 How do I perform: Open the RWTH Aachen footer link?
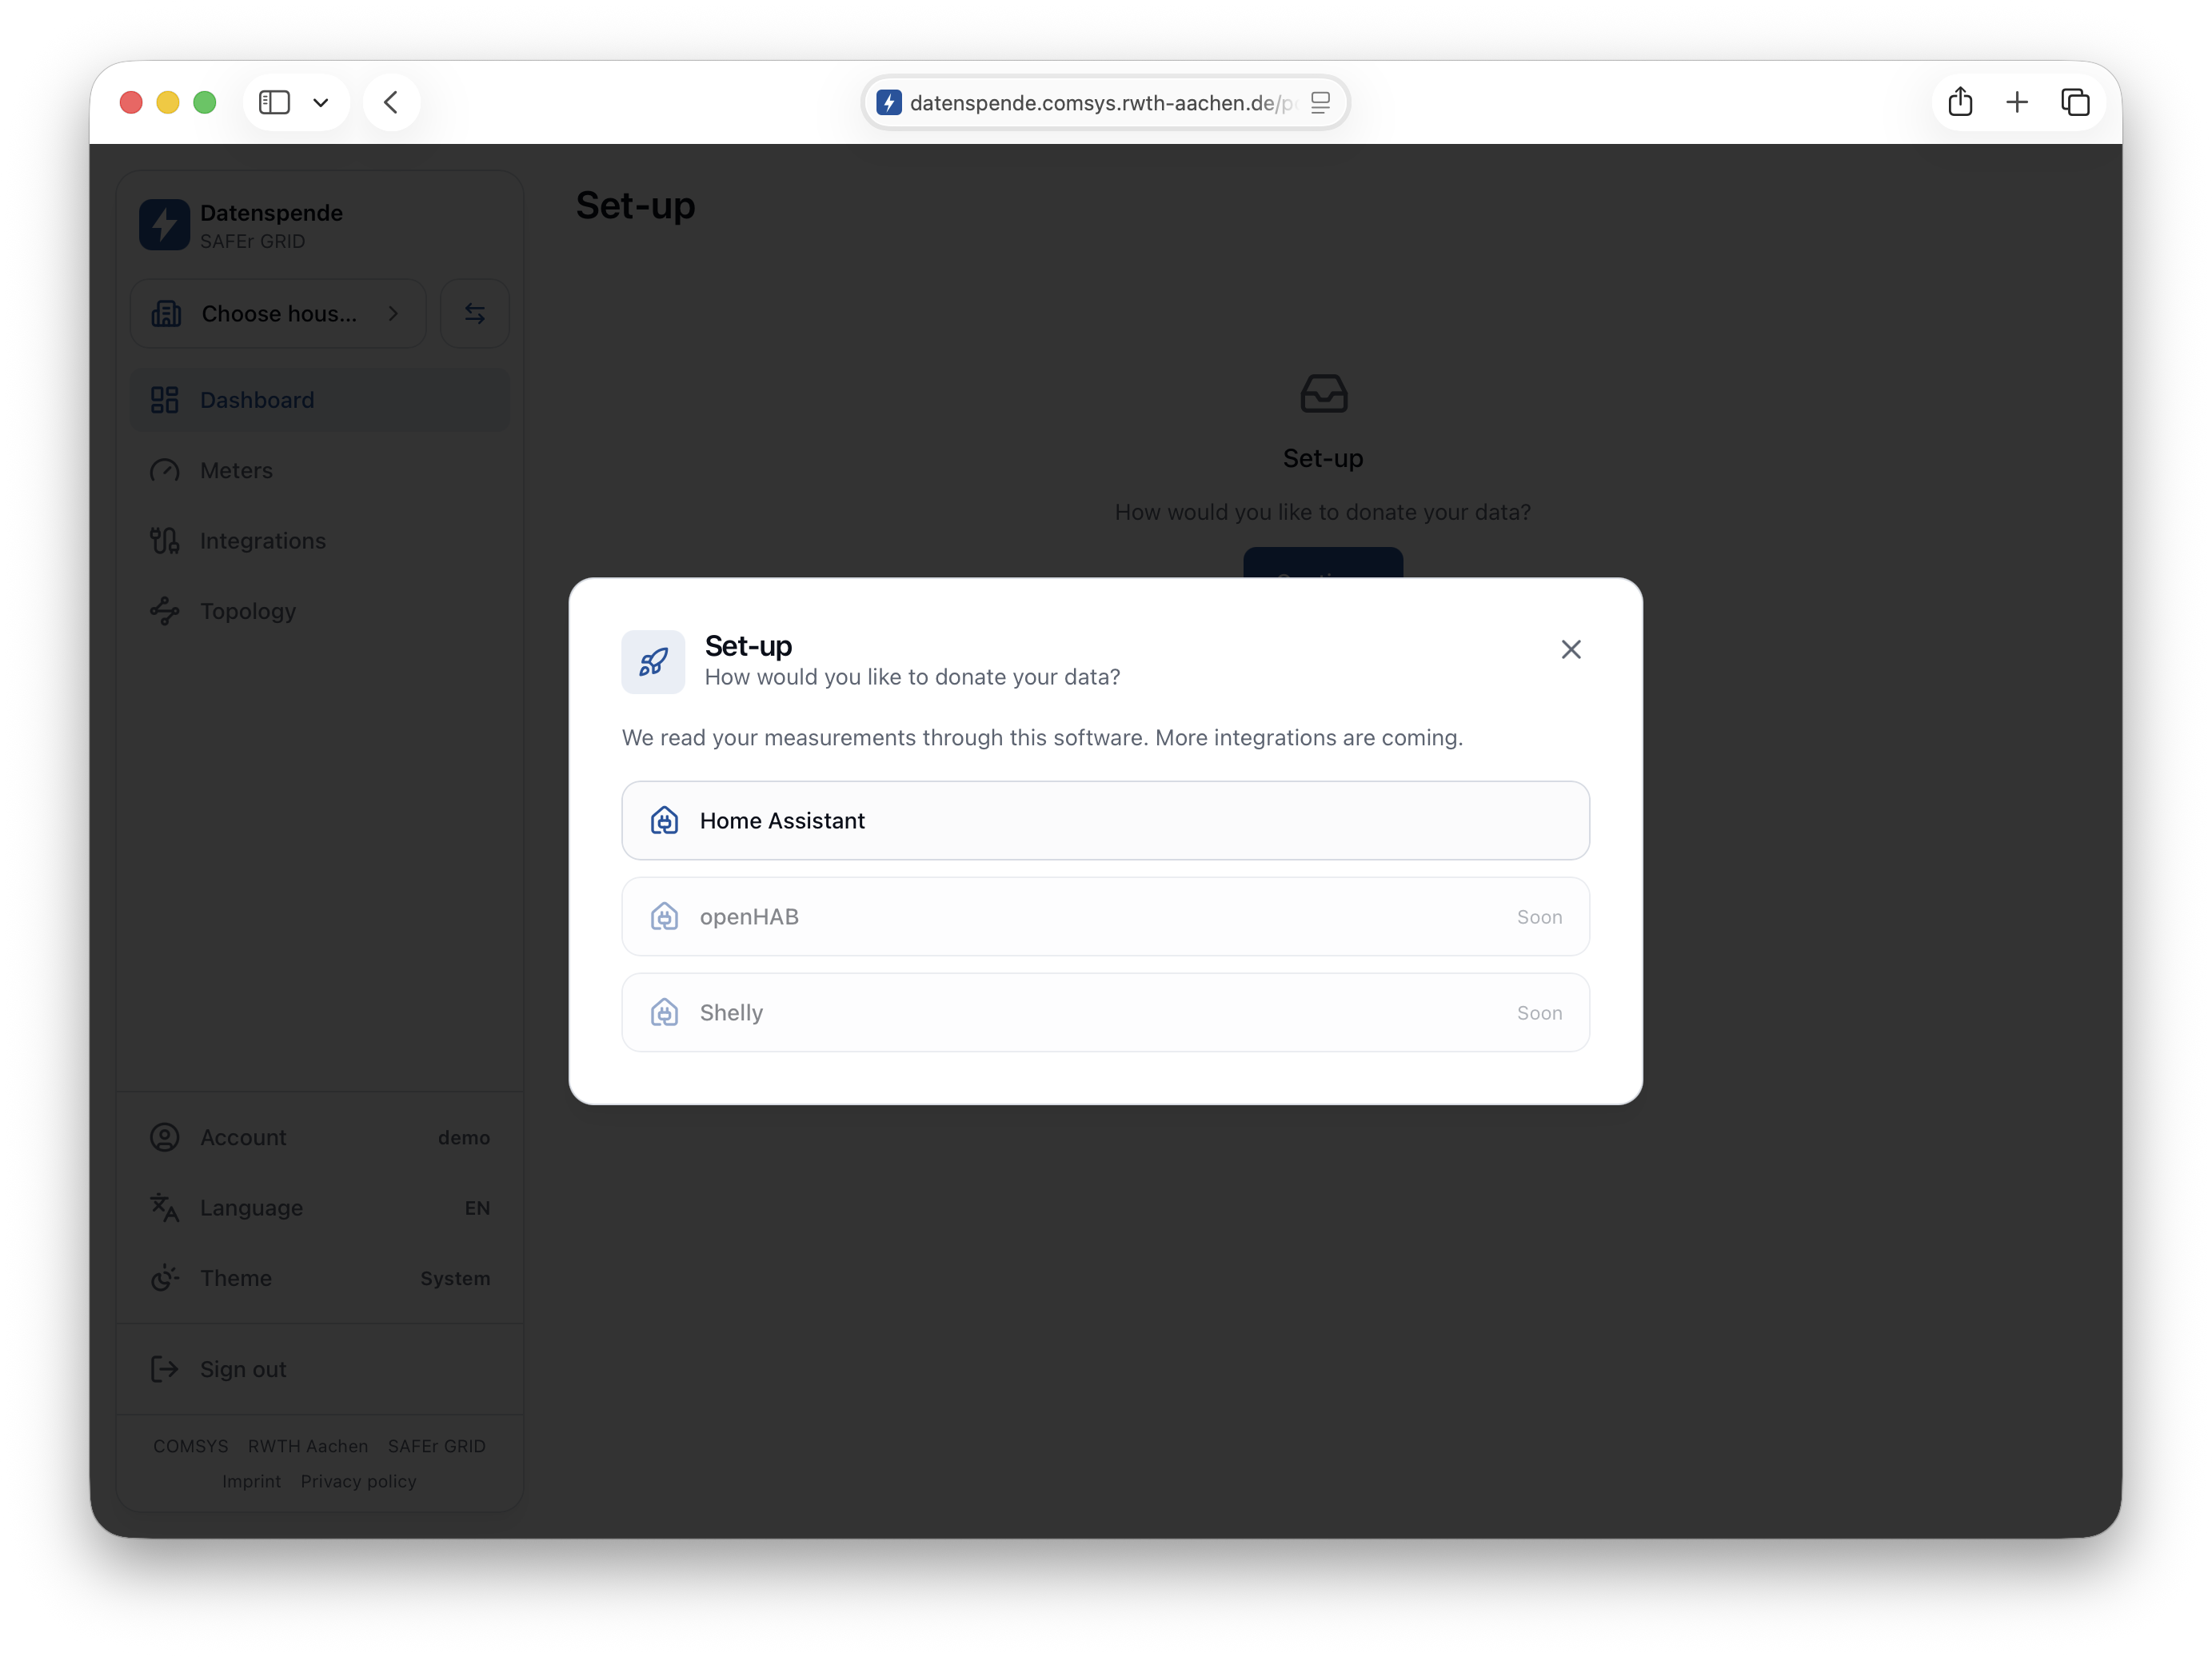pyautogui.click(x=308, y=1447)
